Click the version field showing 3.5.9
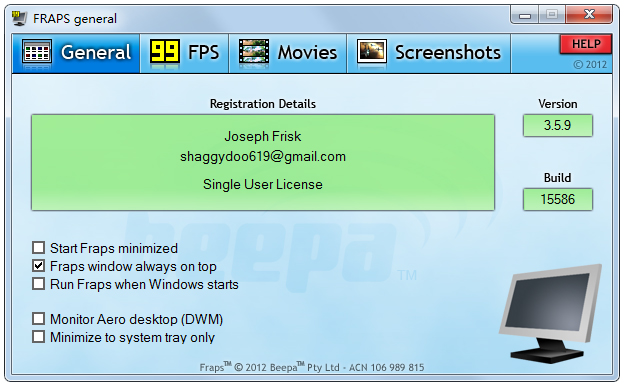624x386 pixels. point(558,125)
